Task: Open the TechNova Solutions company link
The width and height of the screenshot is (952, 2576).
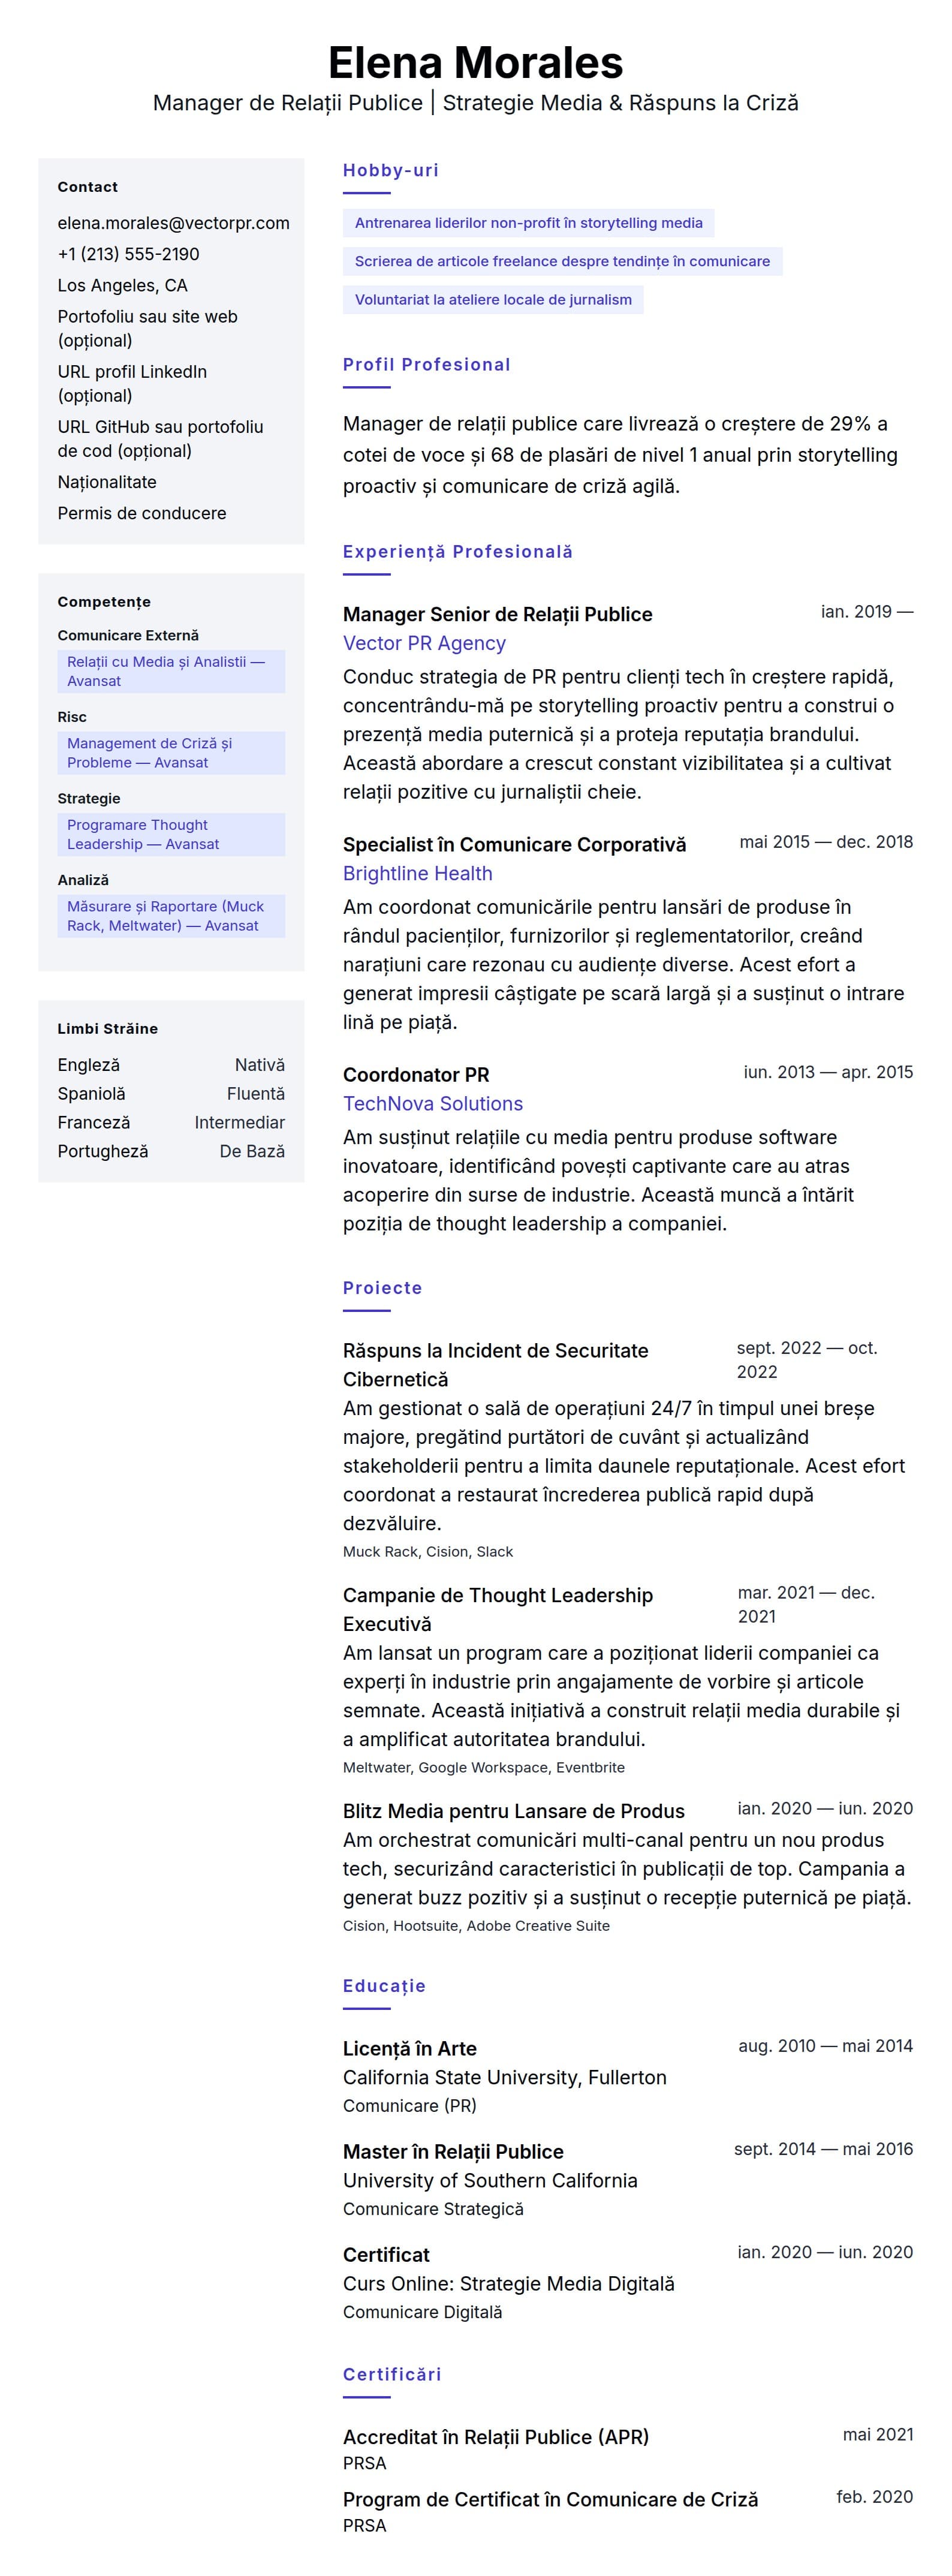Action: [x=432, y=1103]
